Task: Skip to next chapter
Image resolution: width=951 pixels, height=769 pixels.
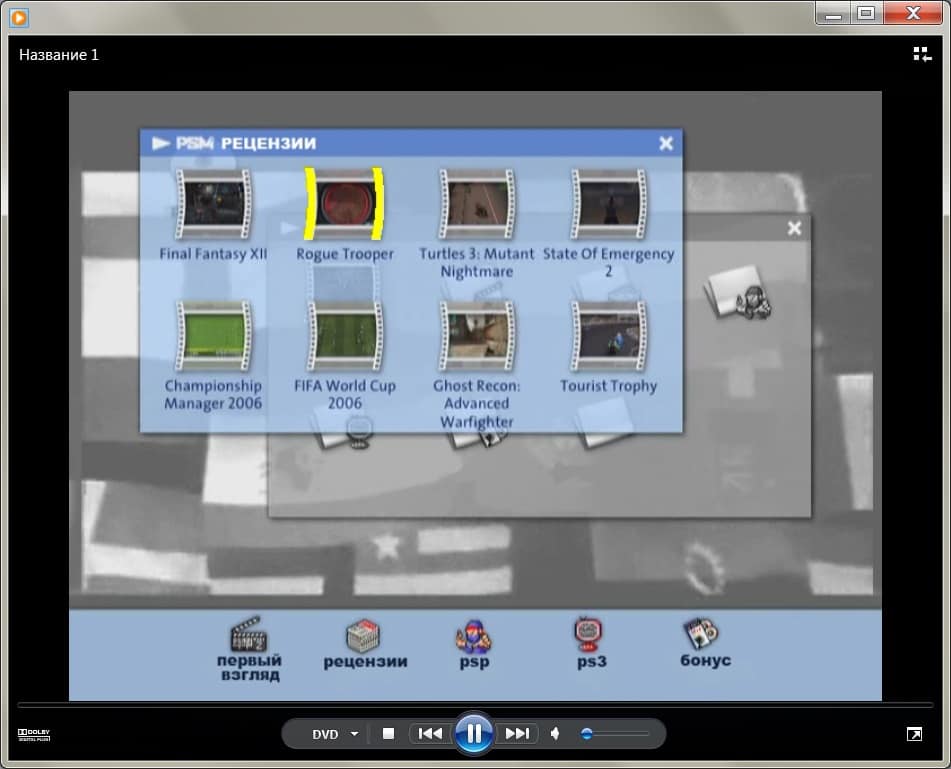Action: tap(517, 734)
